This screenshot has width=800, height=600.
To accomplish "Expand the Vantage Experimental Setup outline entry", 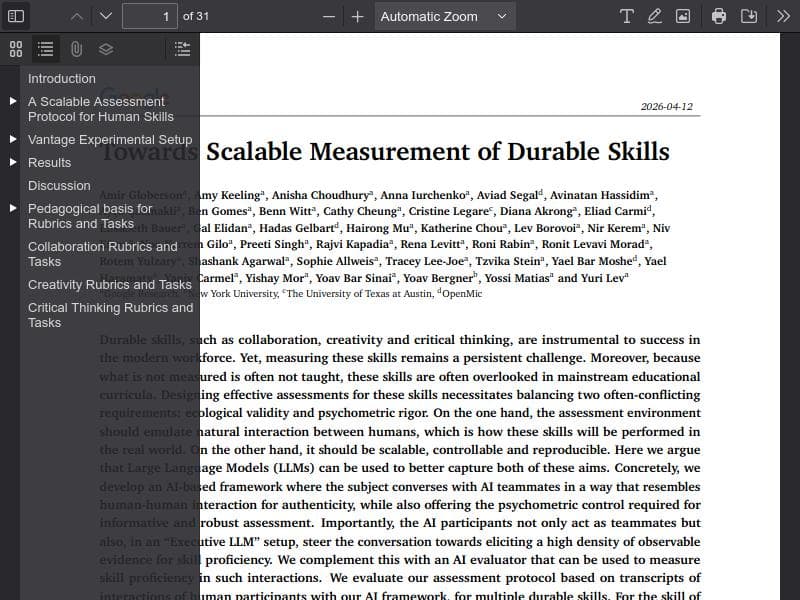I will (13, 139).
